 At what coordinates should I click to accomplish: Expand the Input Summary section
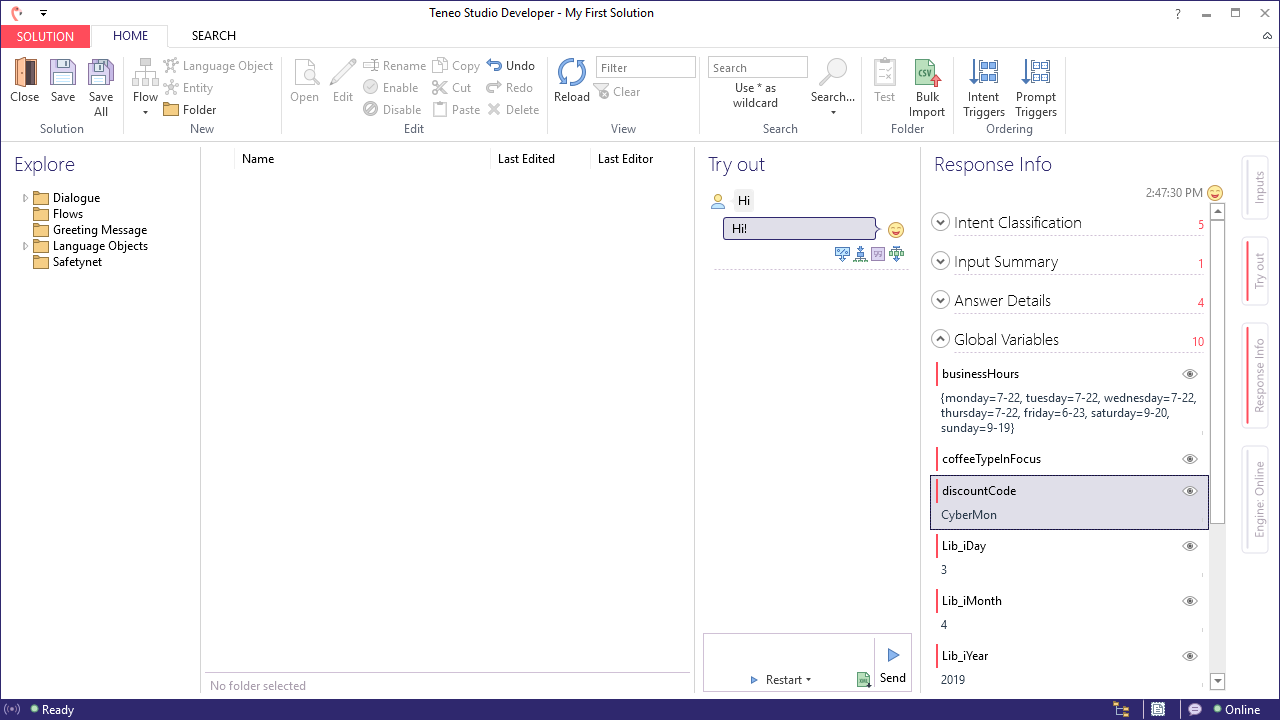pyautogui.click(x=940, y=261)
